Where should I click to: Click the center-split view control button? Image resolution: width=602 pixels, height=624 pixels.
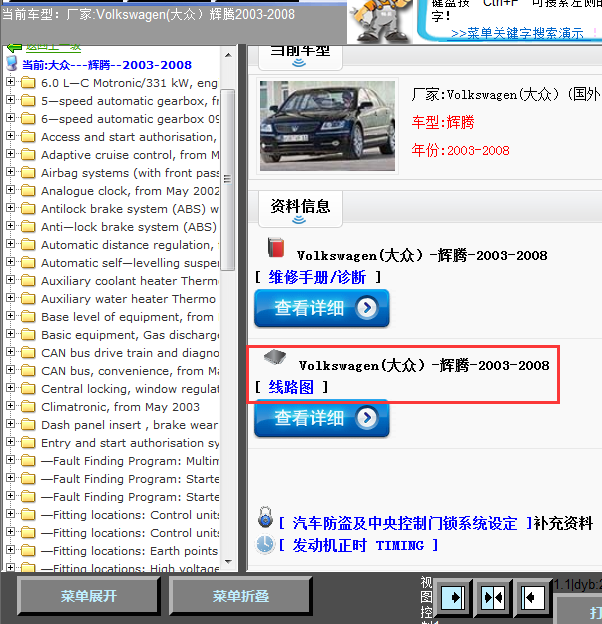tap(493, 597)
